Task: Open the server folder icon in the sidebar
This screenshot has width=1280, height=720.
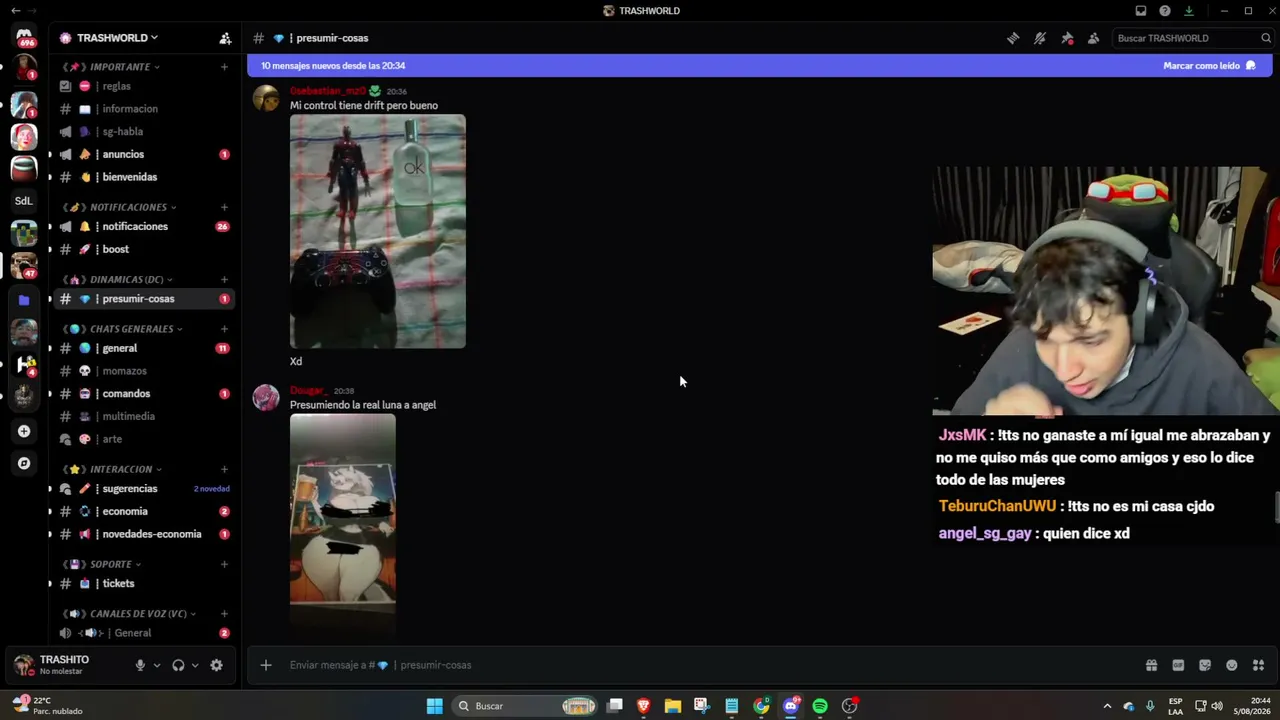Action: tap(24, 299)
